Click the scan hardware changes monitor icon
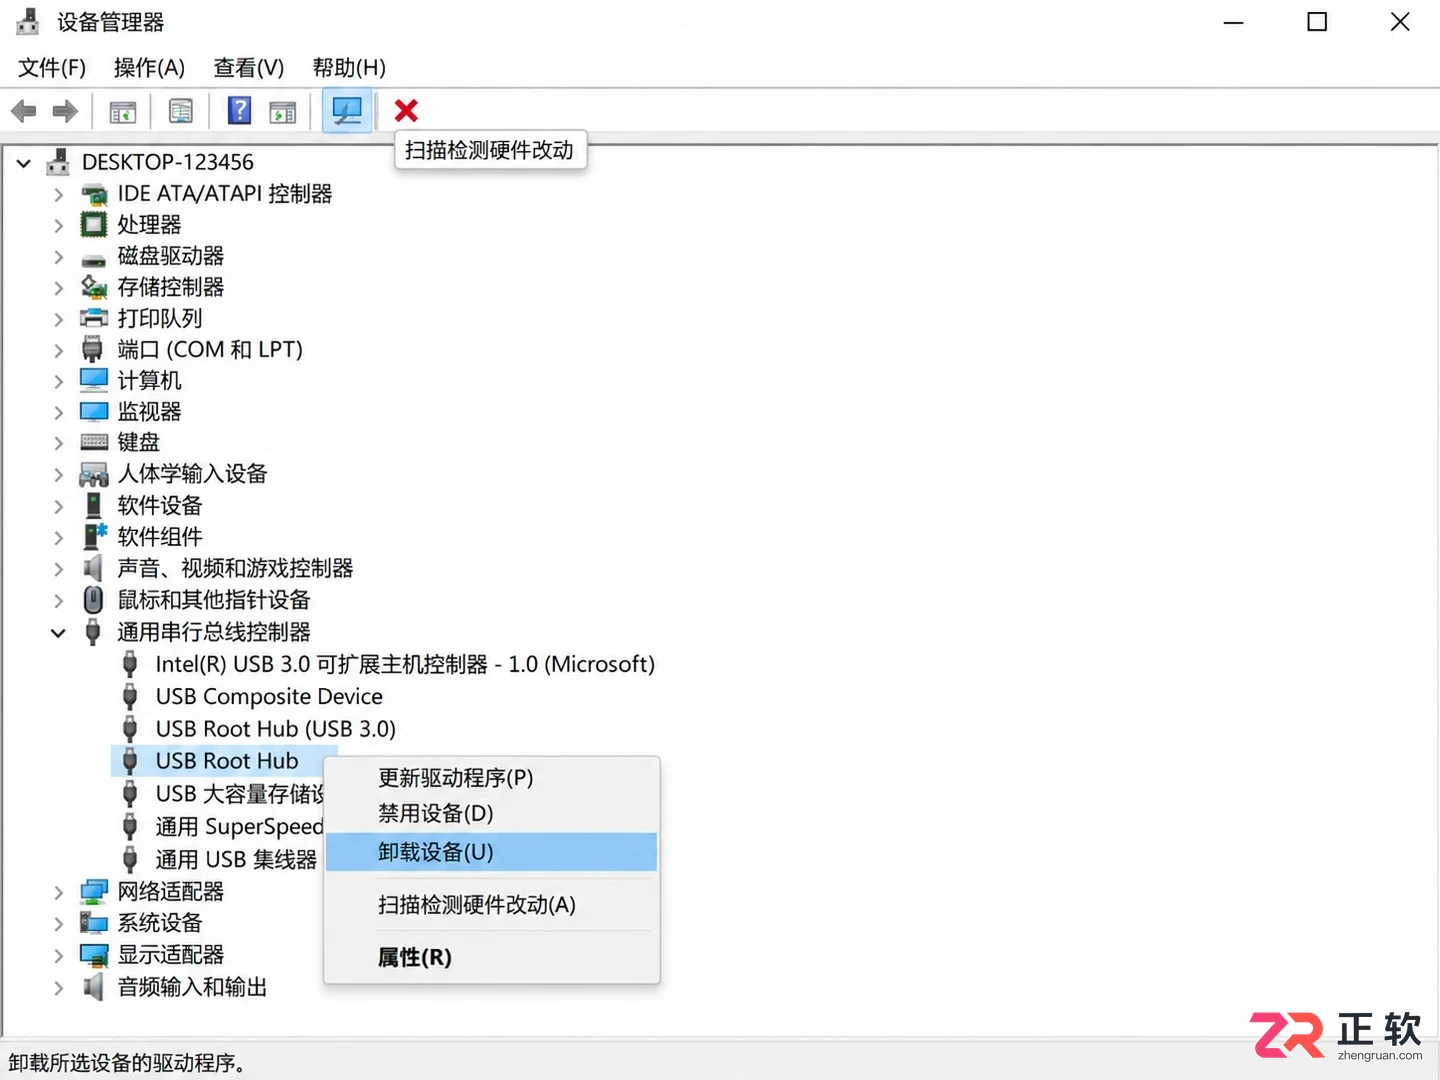1440x1080 pixels. point(347,110)
